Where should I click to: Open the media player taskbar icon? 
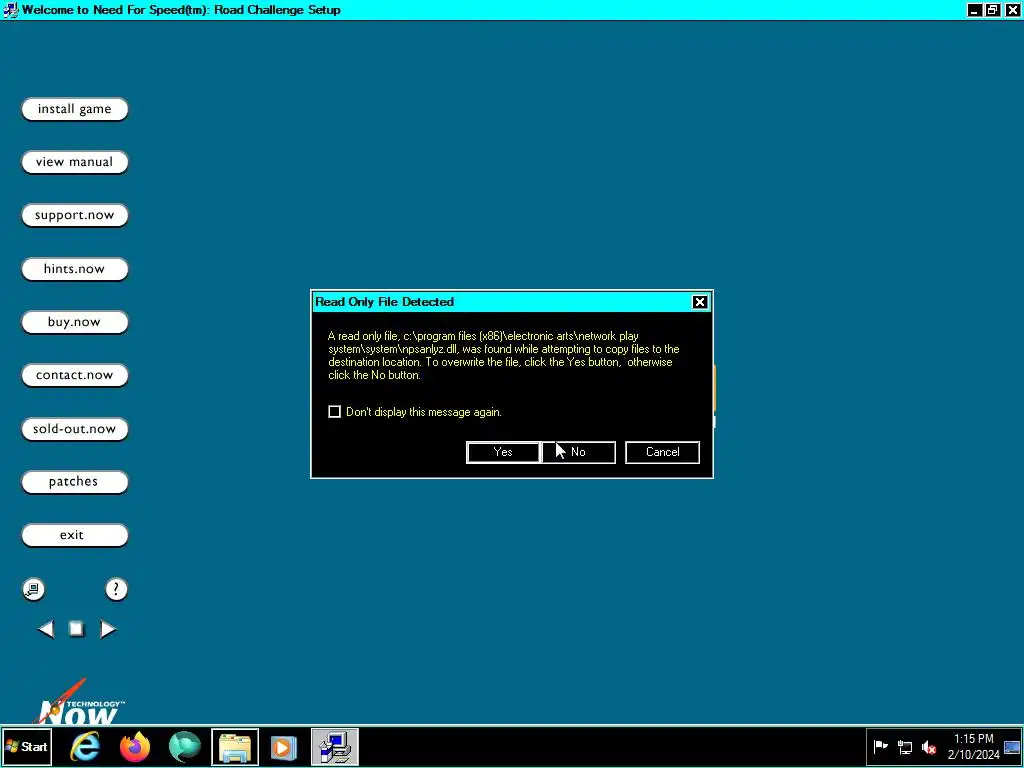tap(284, 746)
